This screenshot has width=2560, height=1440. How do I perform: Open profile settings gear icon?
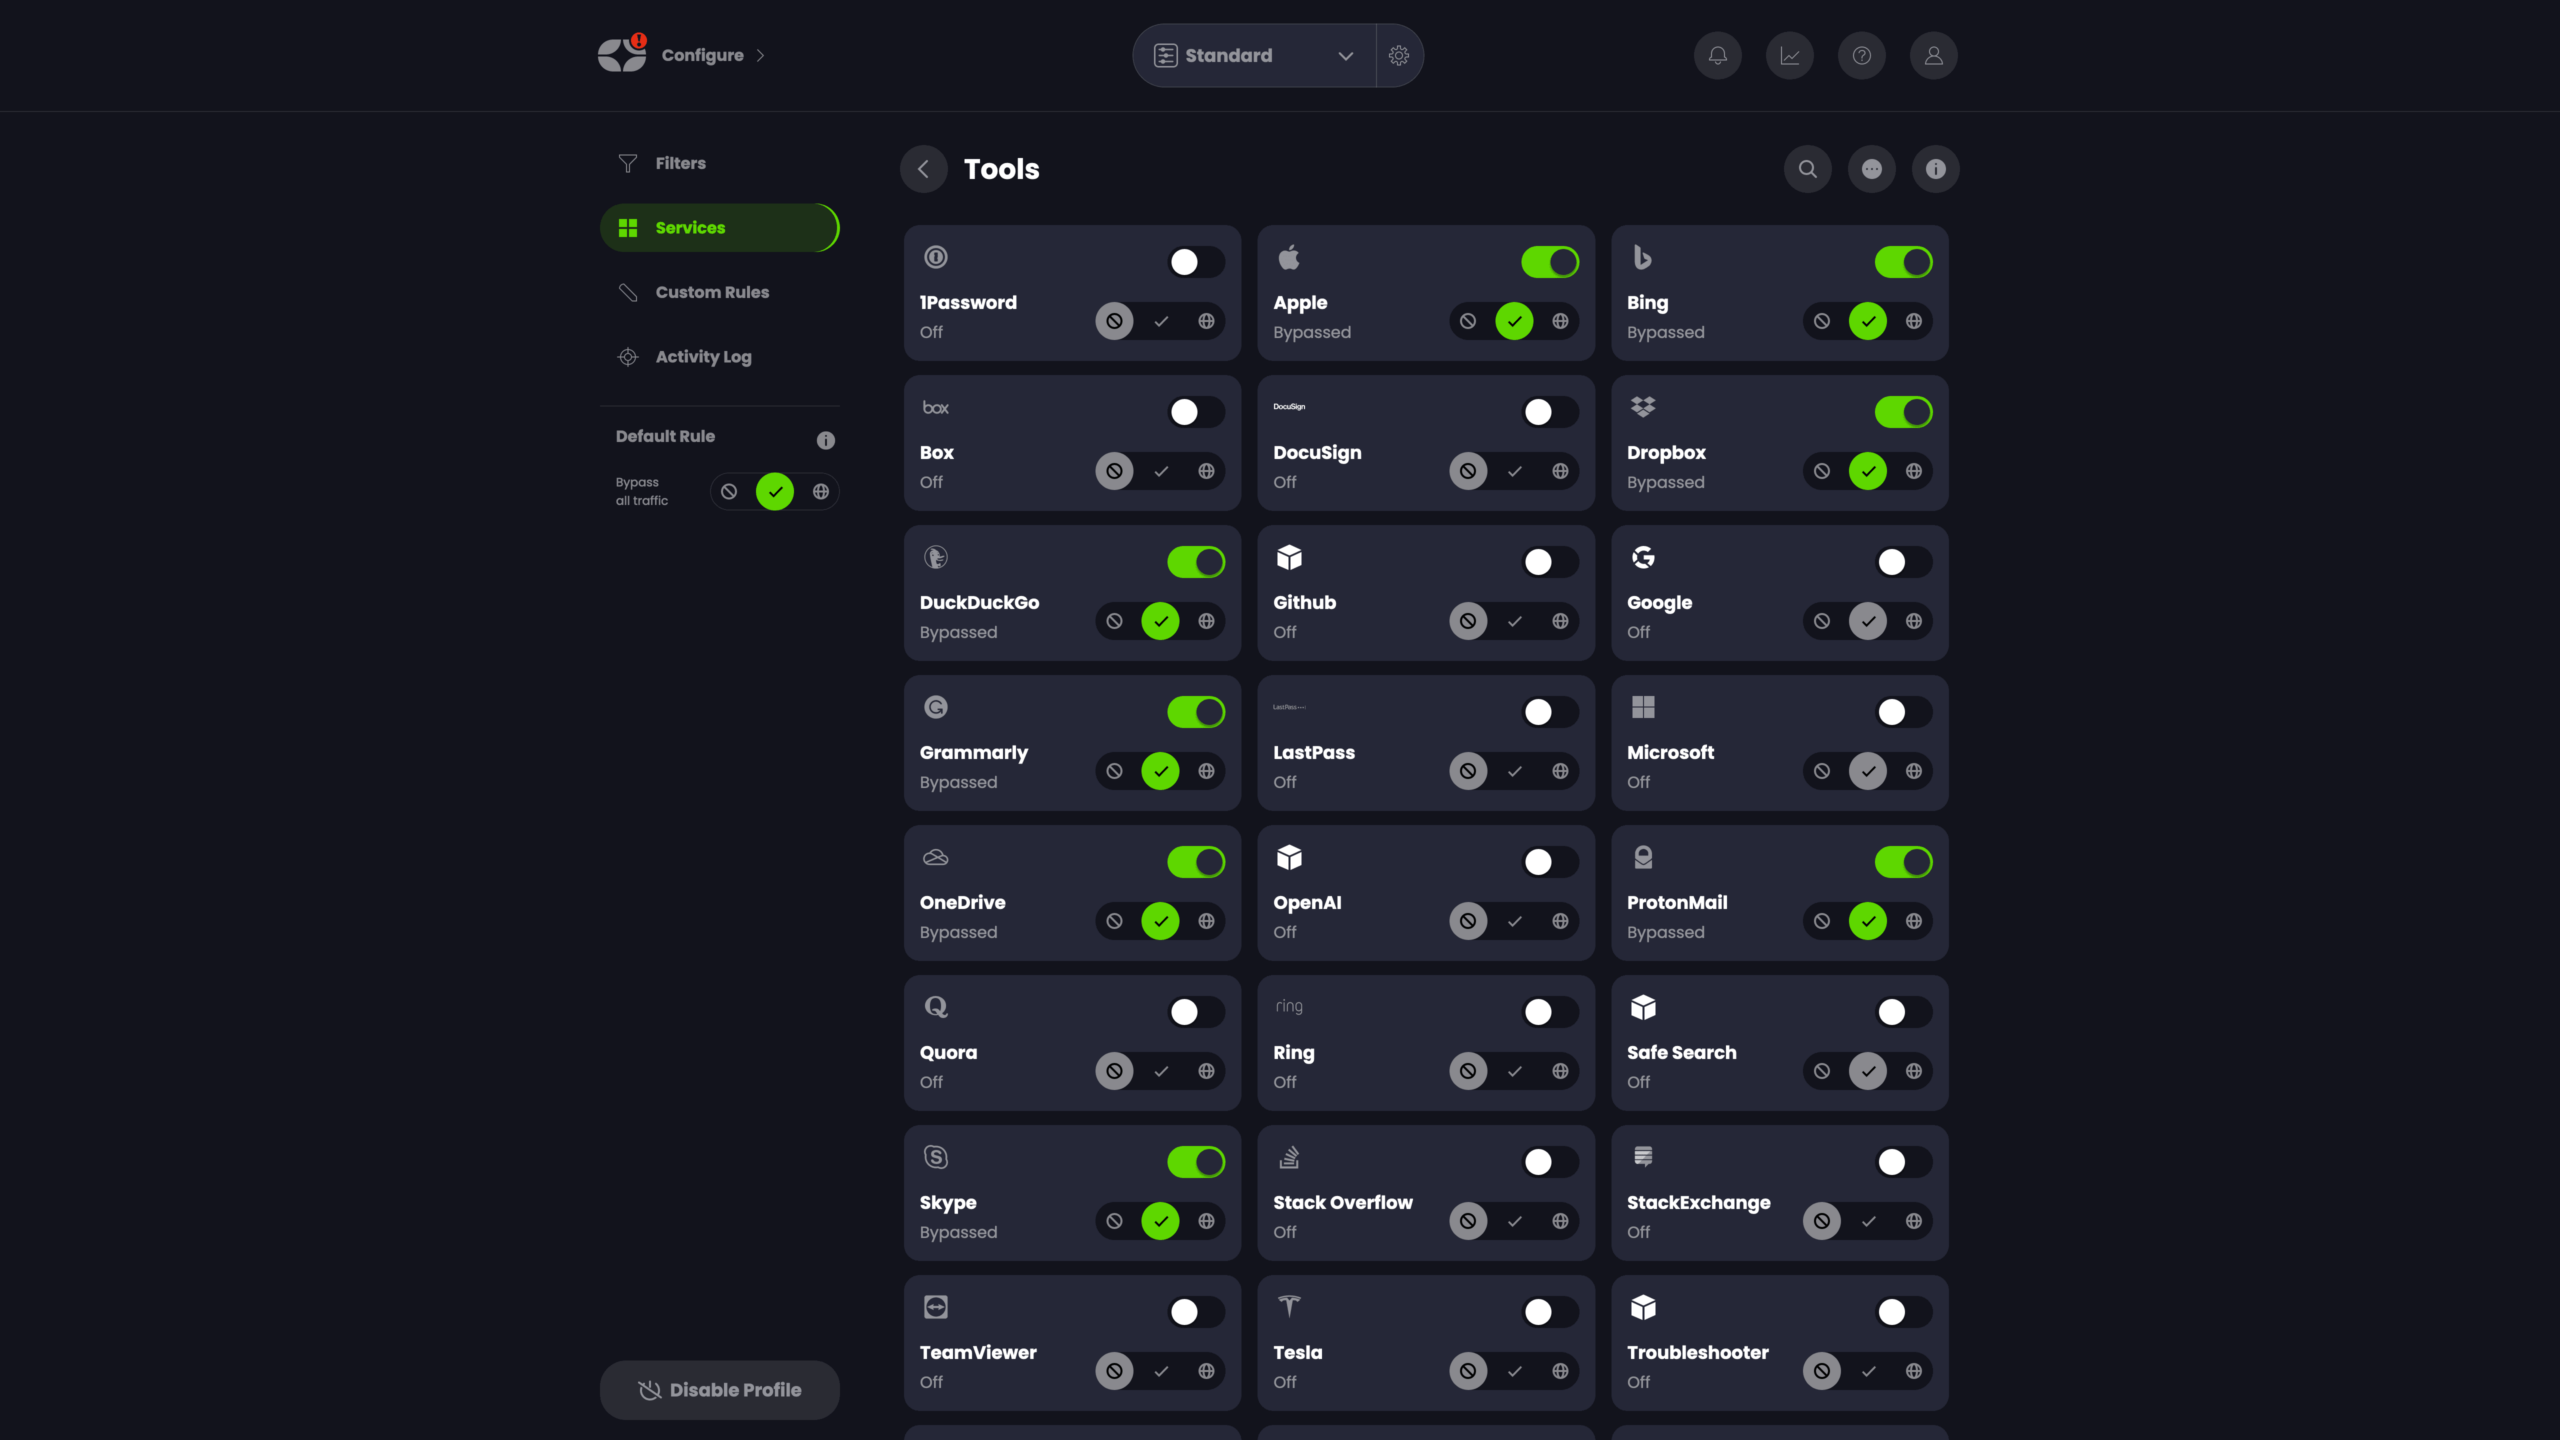pyautogui.click(x=1399, y=55)
